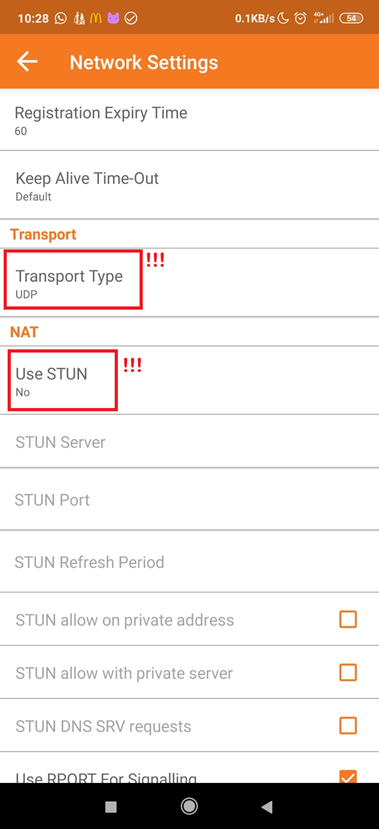Check STUN allow with private server box
379x829 pixels.
(348, 672)
